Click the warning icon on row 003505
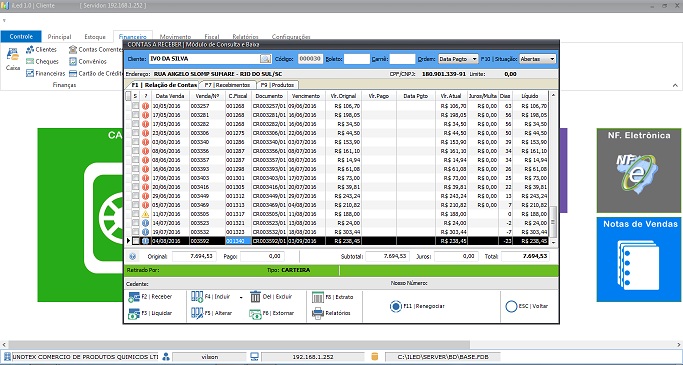Screen dimensions: 683x365 pos(145,214)
